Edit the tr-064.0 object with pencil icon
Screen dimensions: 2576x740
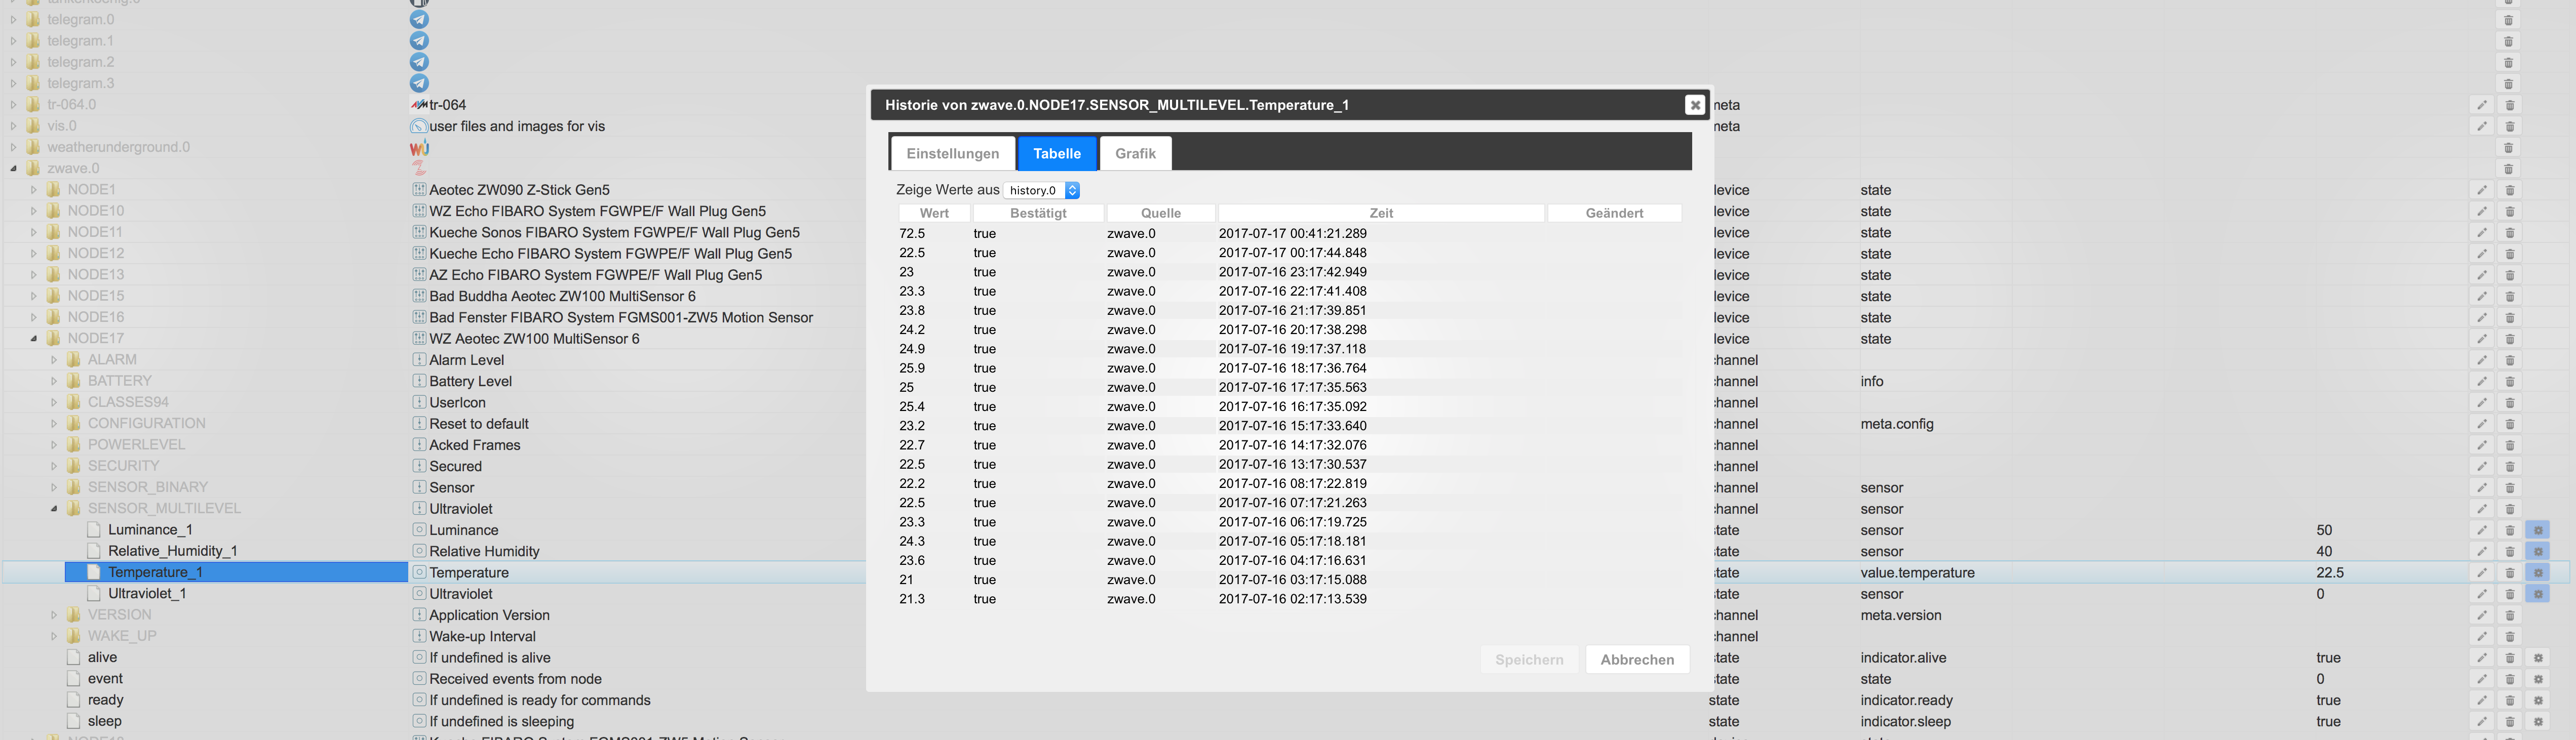(x=2482, y=105)
